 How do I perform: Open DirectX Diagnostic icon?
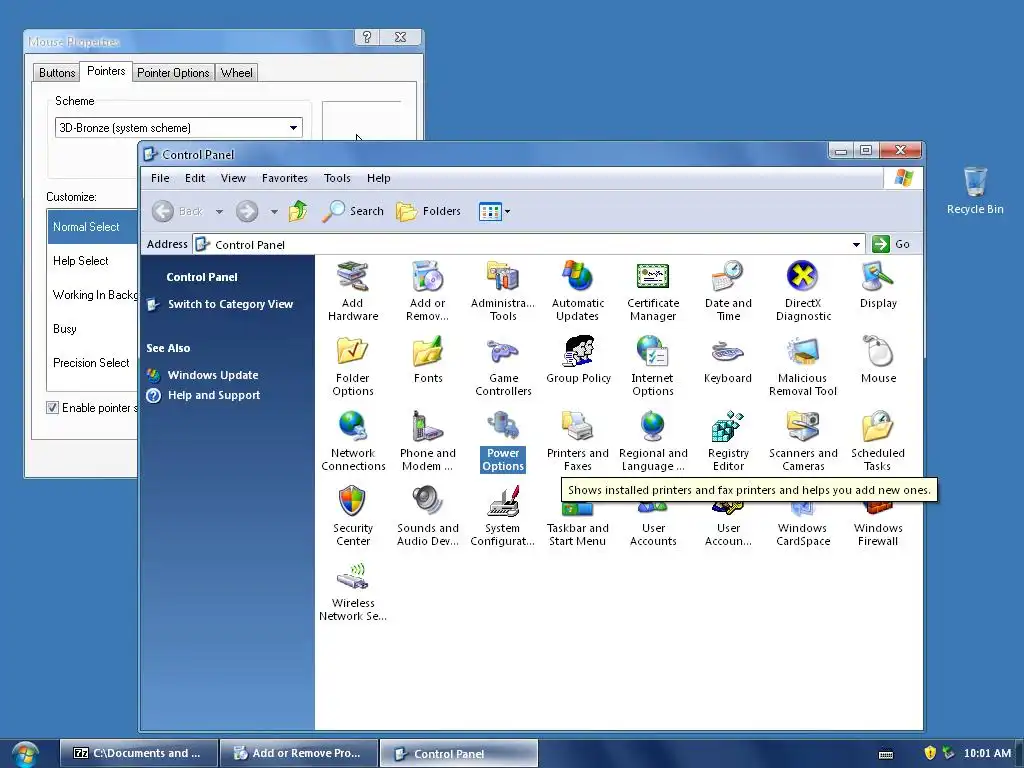pyautogui.click(x=803, y=291)
